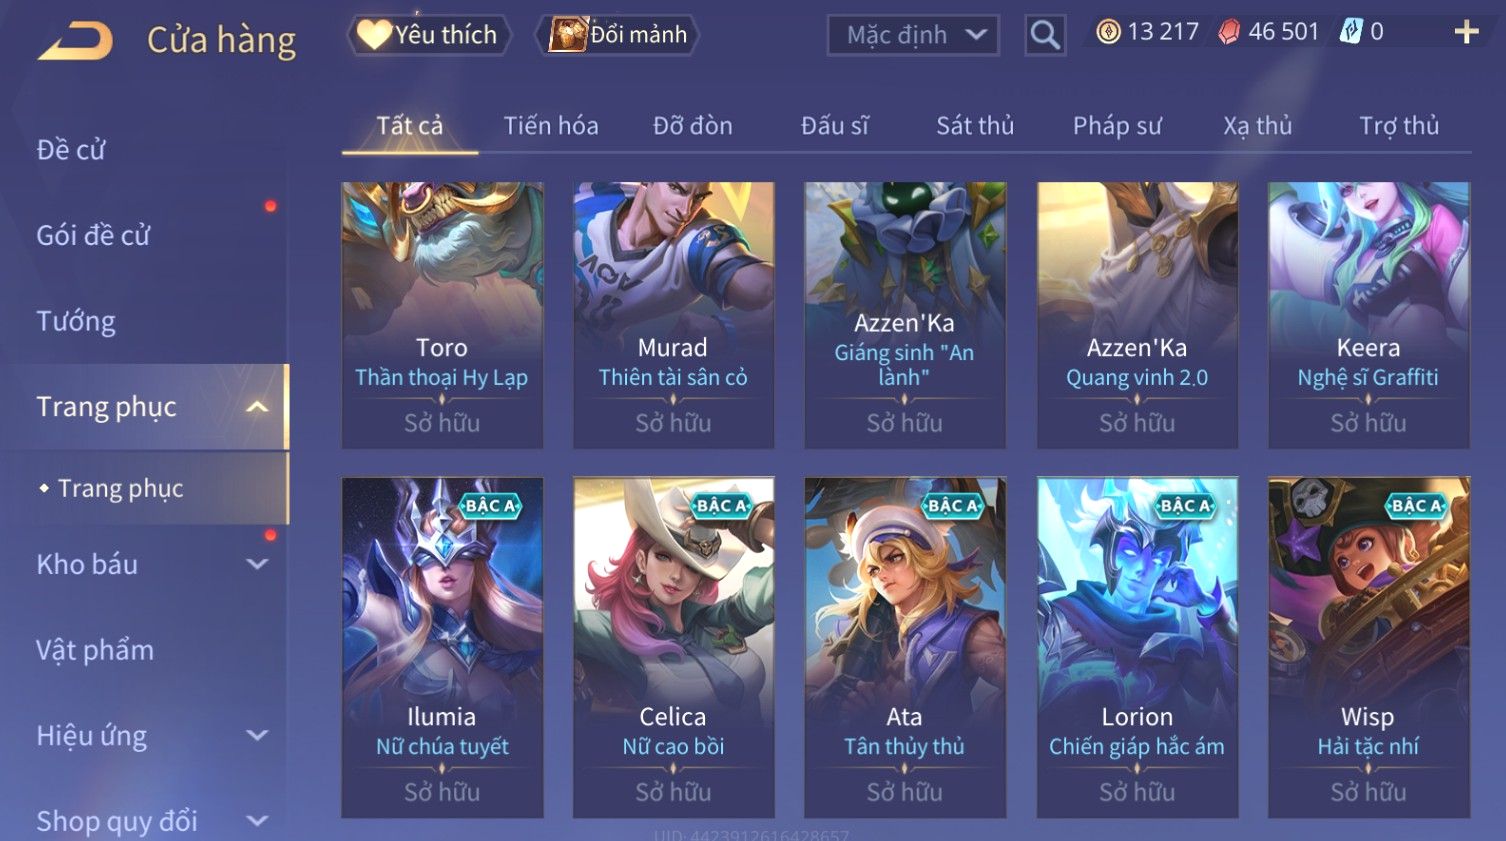
Task: Expand the Hiệu ứng sidebar section
Action: point(257,735)
